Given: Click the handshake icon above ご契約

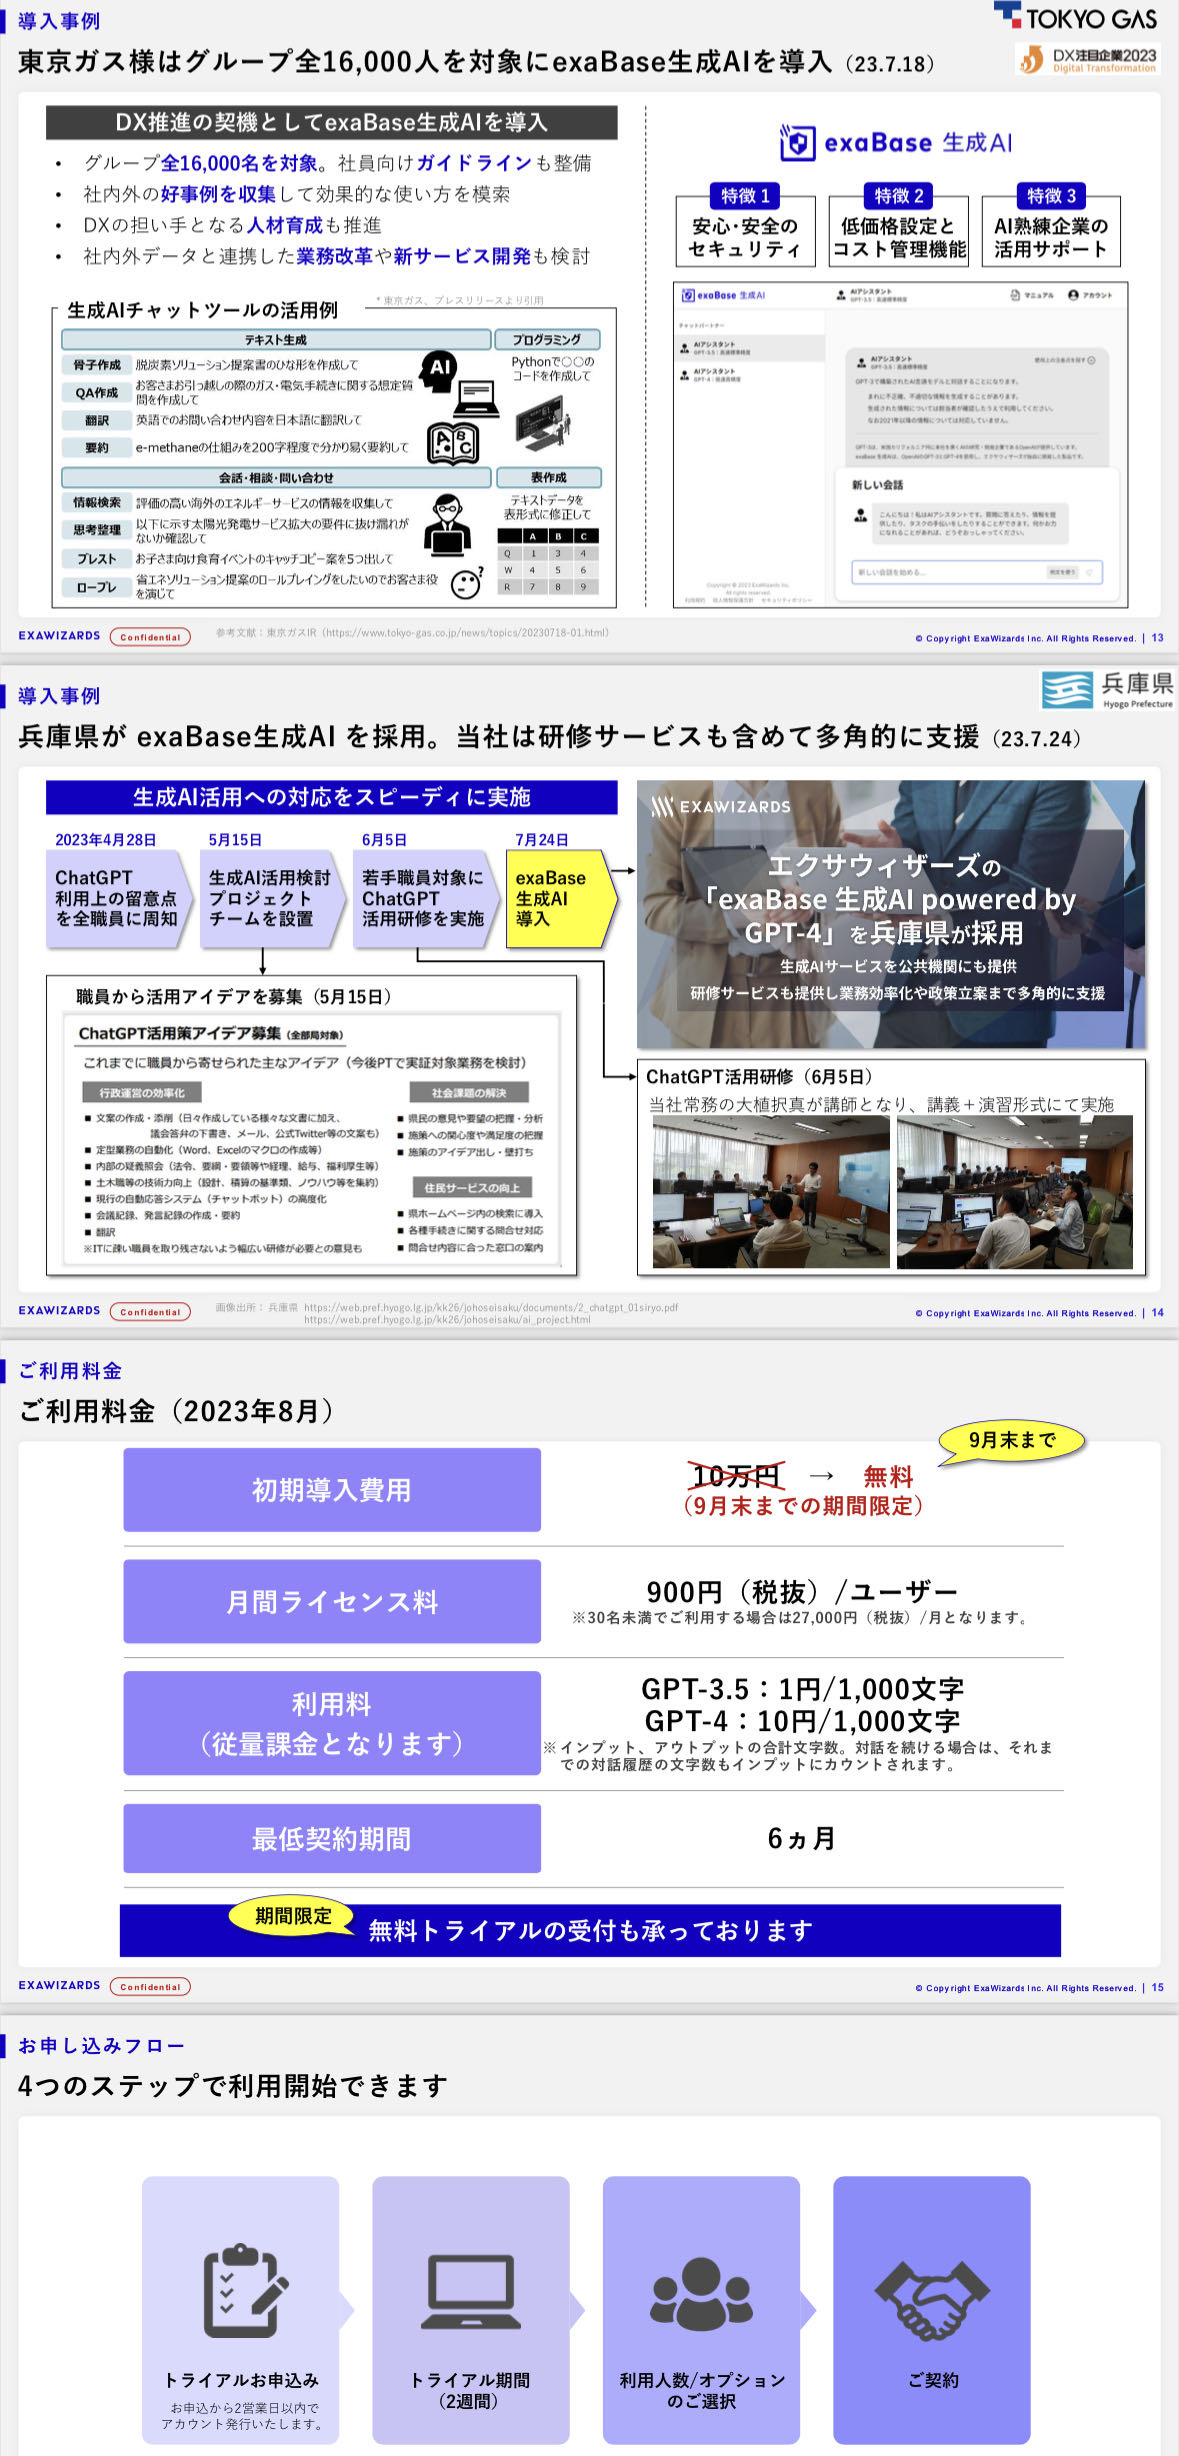Looking at the screenshot, I should pos(932,2300).
